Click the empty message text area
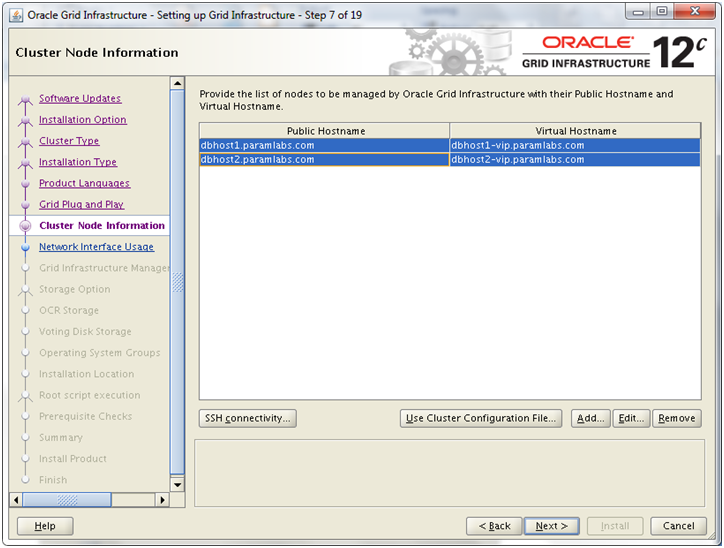The image size is (724, 548). [449, 473]
